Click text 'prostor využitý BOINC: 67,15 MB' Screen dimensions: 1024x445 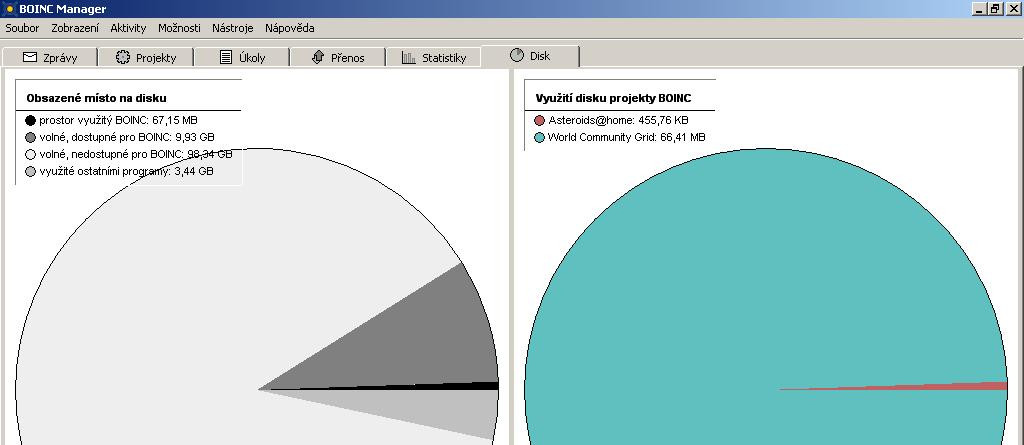click(118, 120)
